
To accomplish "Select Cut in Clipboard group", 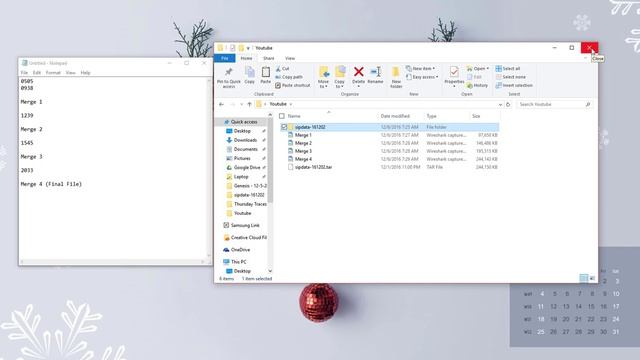I will 282,69.
